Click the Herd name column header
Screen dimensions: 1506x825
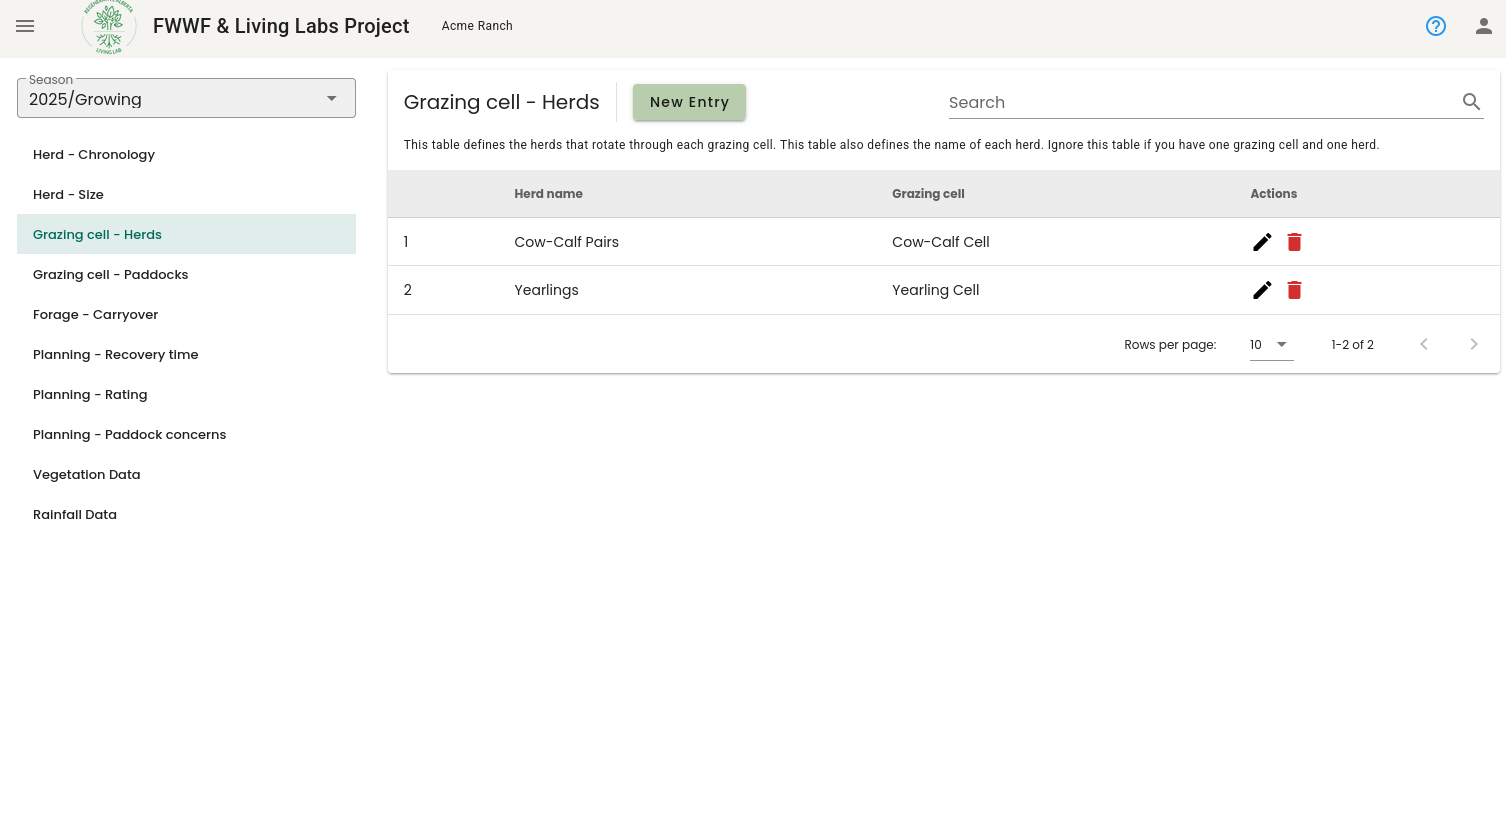tap(548, 194)
